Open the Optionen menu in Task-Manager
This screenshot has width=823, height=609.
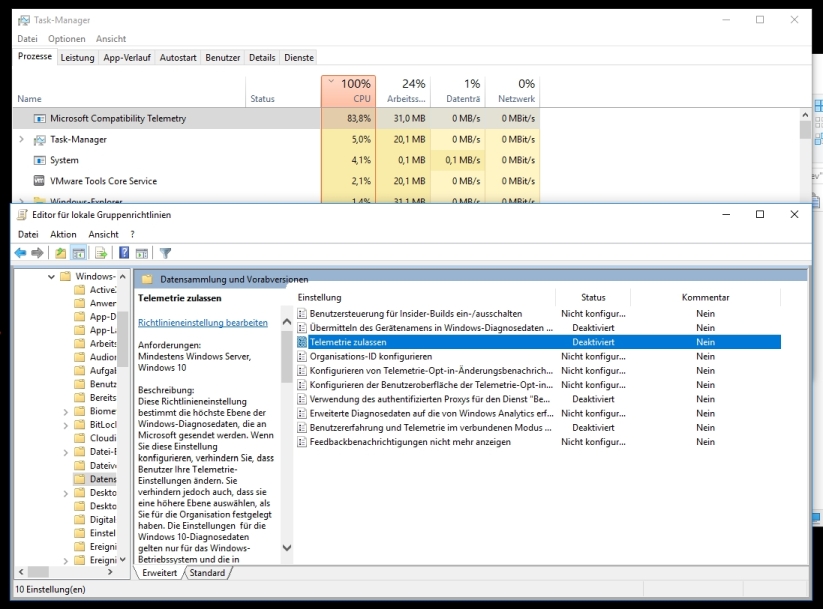point(67,39)
